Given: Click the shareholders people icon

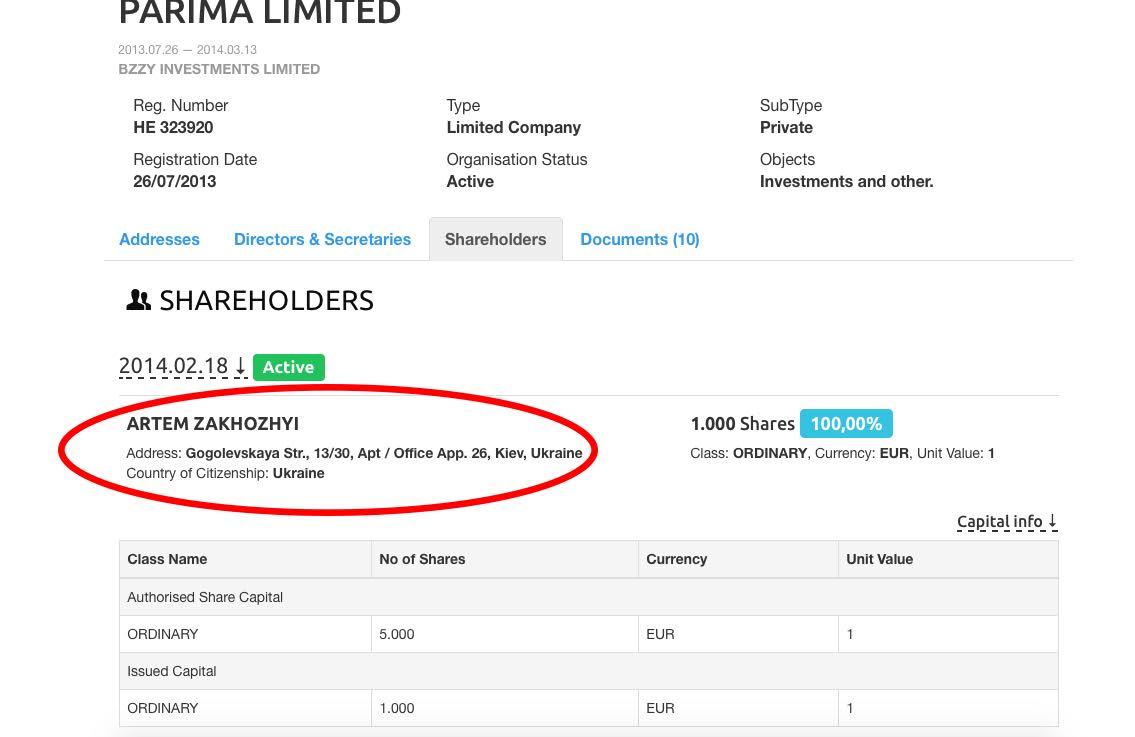Looking at the screenshot, I should click(x=138, y=300).
